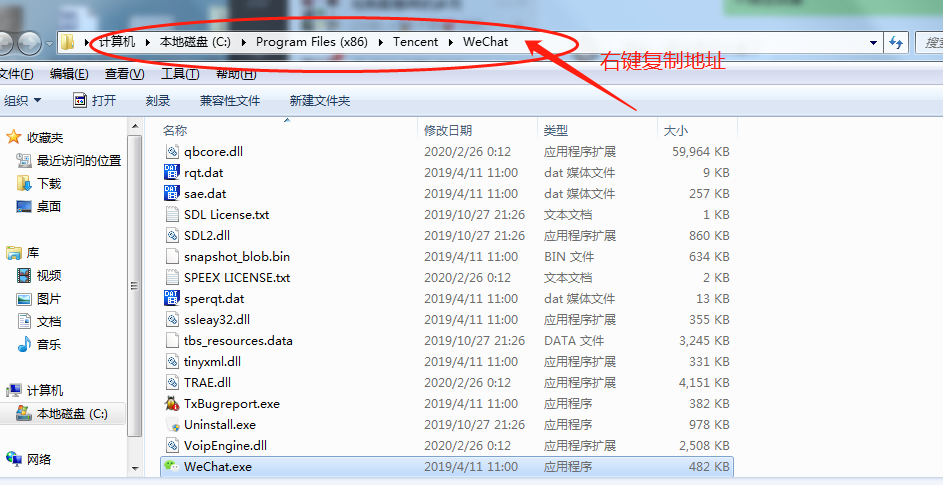
Task: Click the SDL2.dll file icon
Action: click(172, 236)
